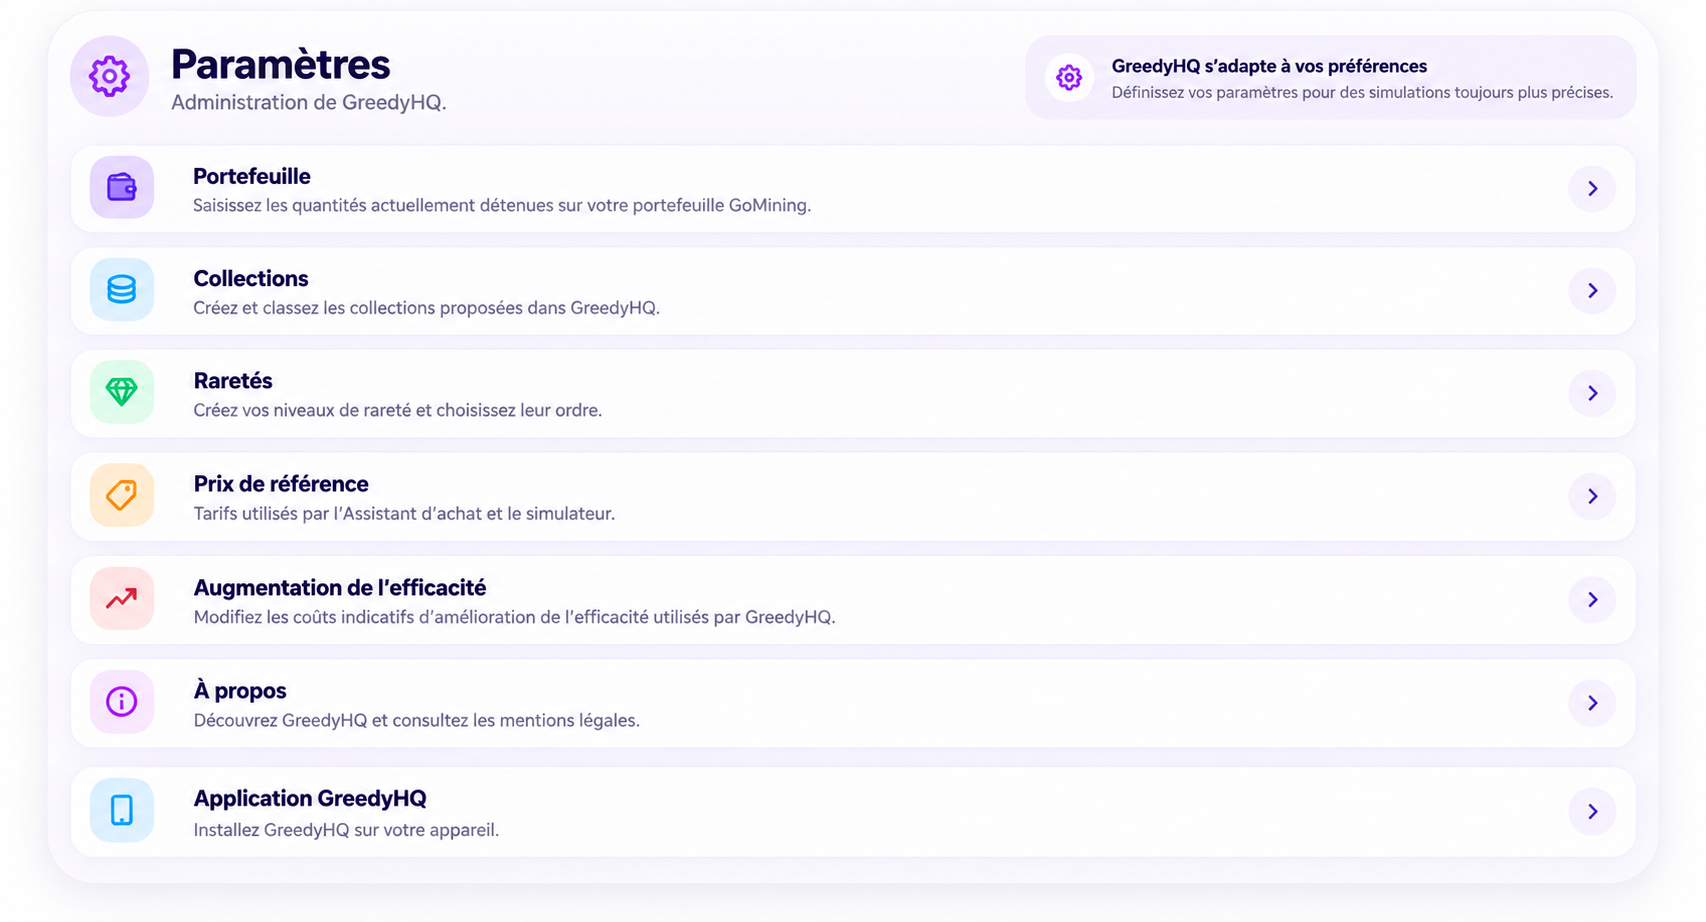Click 'GreedyHQ s'adapte à vos préférences' banner title
Image resolution: width=1706 pixels, height=922 pixels.
(1269, 66)
